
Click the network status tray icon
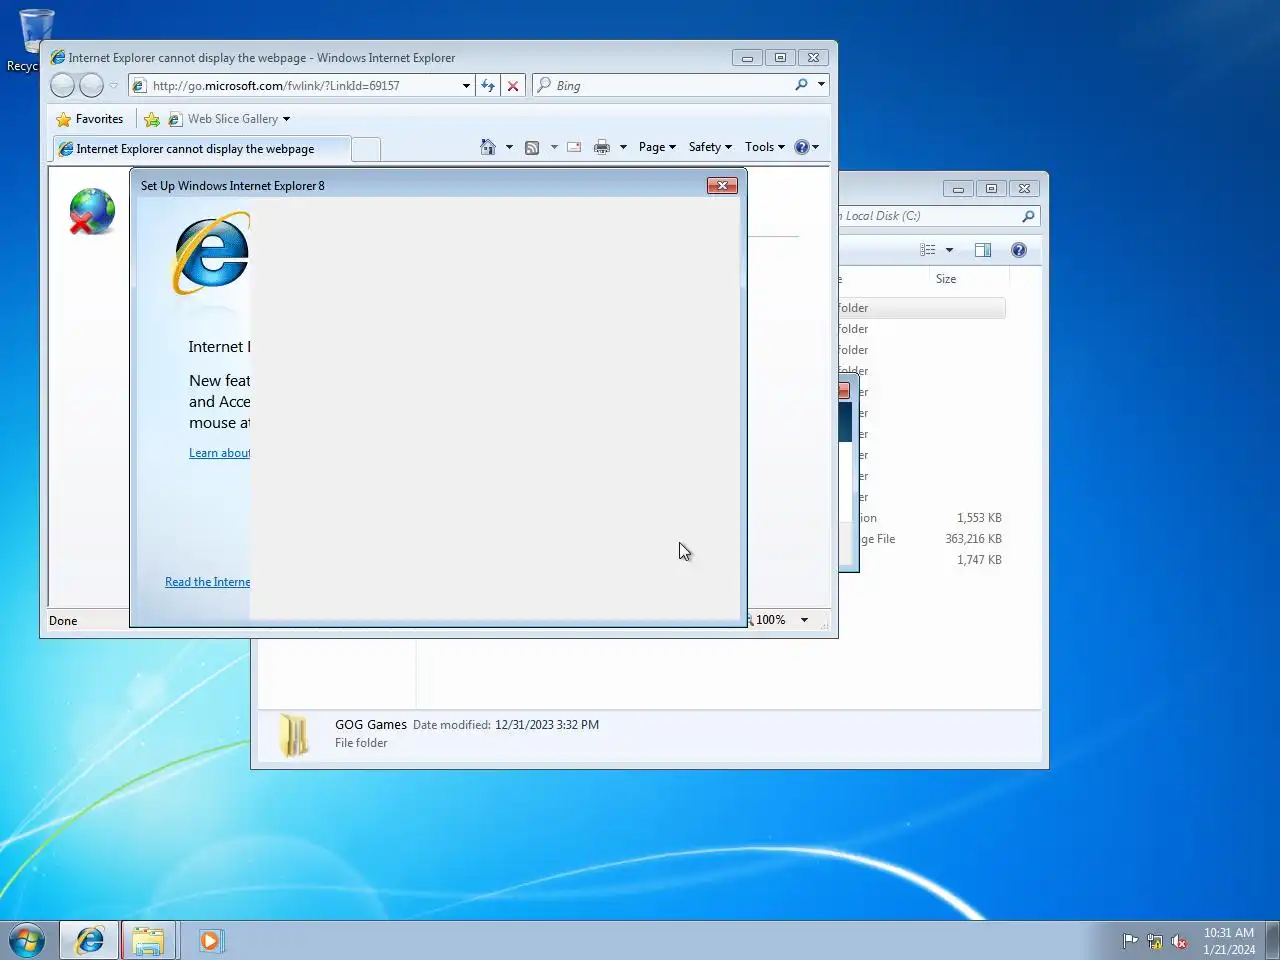1155,941
